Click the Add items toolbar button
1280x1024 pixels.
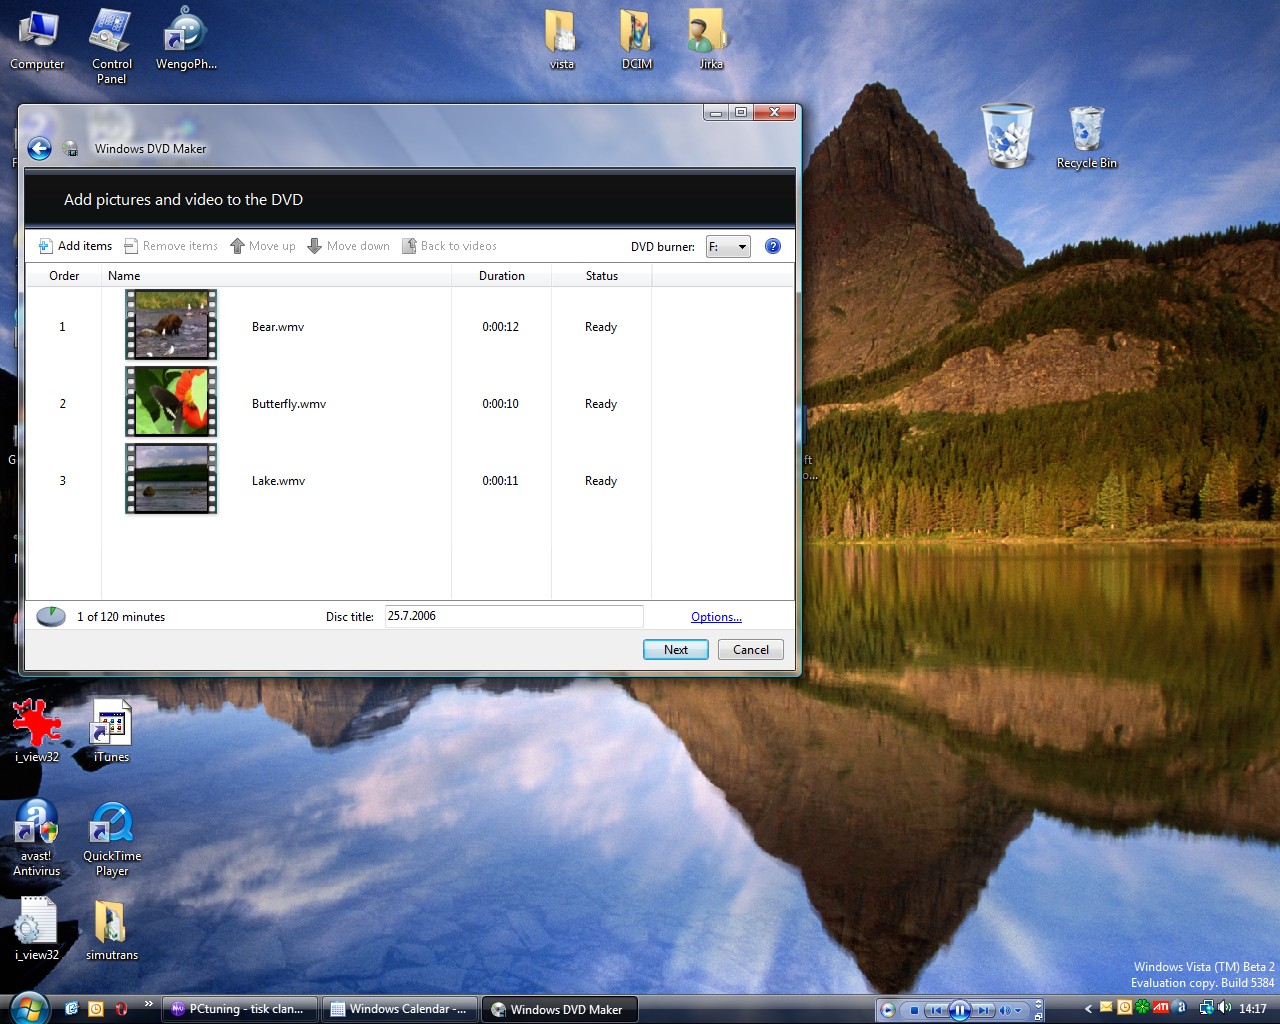(x=75, y=246)
